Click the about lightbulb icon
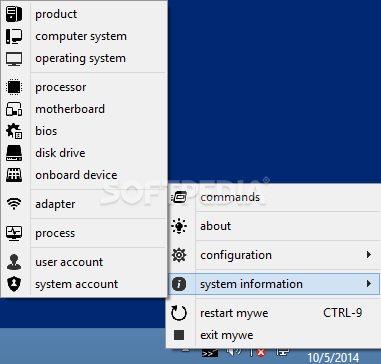The image size is (381, 364). pyautogui.click(x=179, y=226)
